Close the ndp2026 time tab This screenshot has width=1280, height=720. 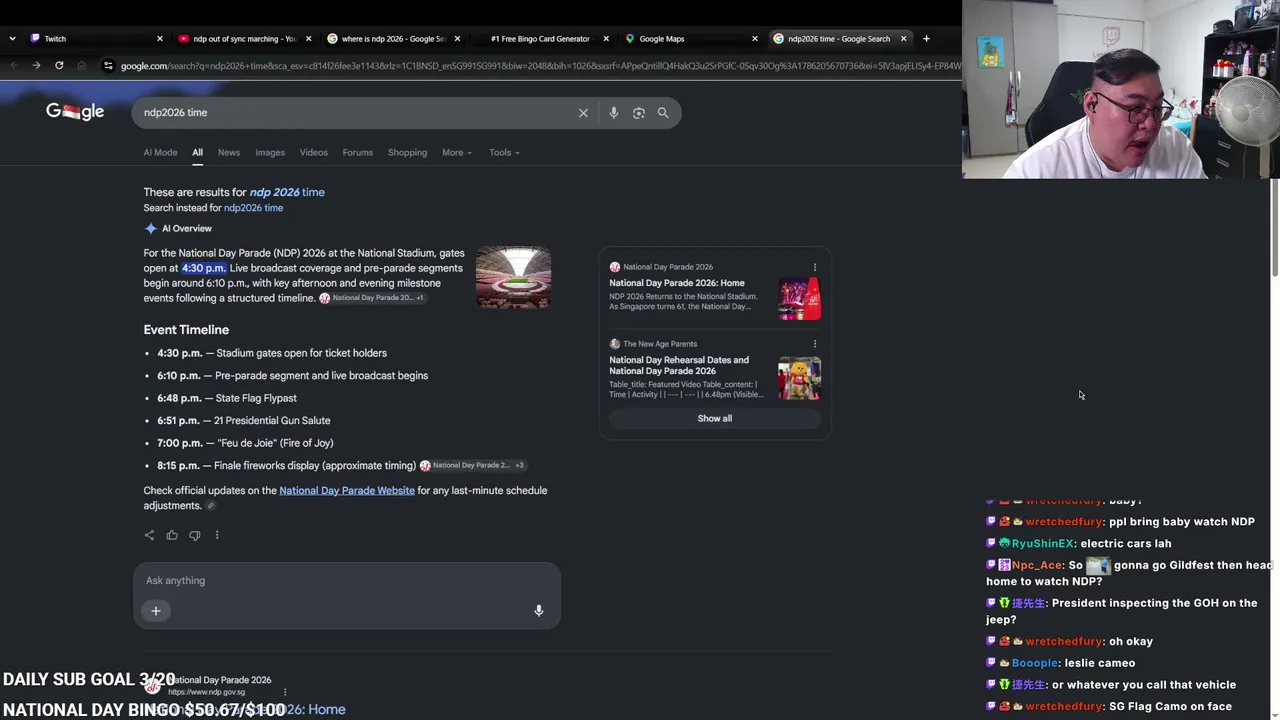click(903, 39)
